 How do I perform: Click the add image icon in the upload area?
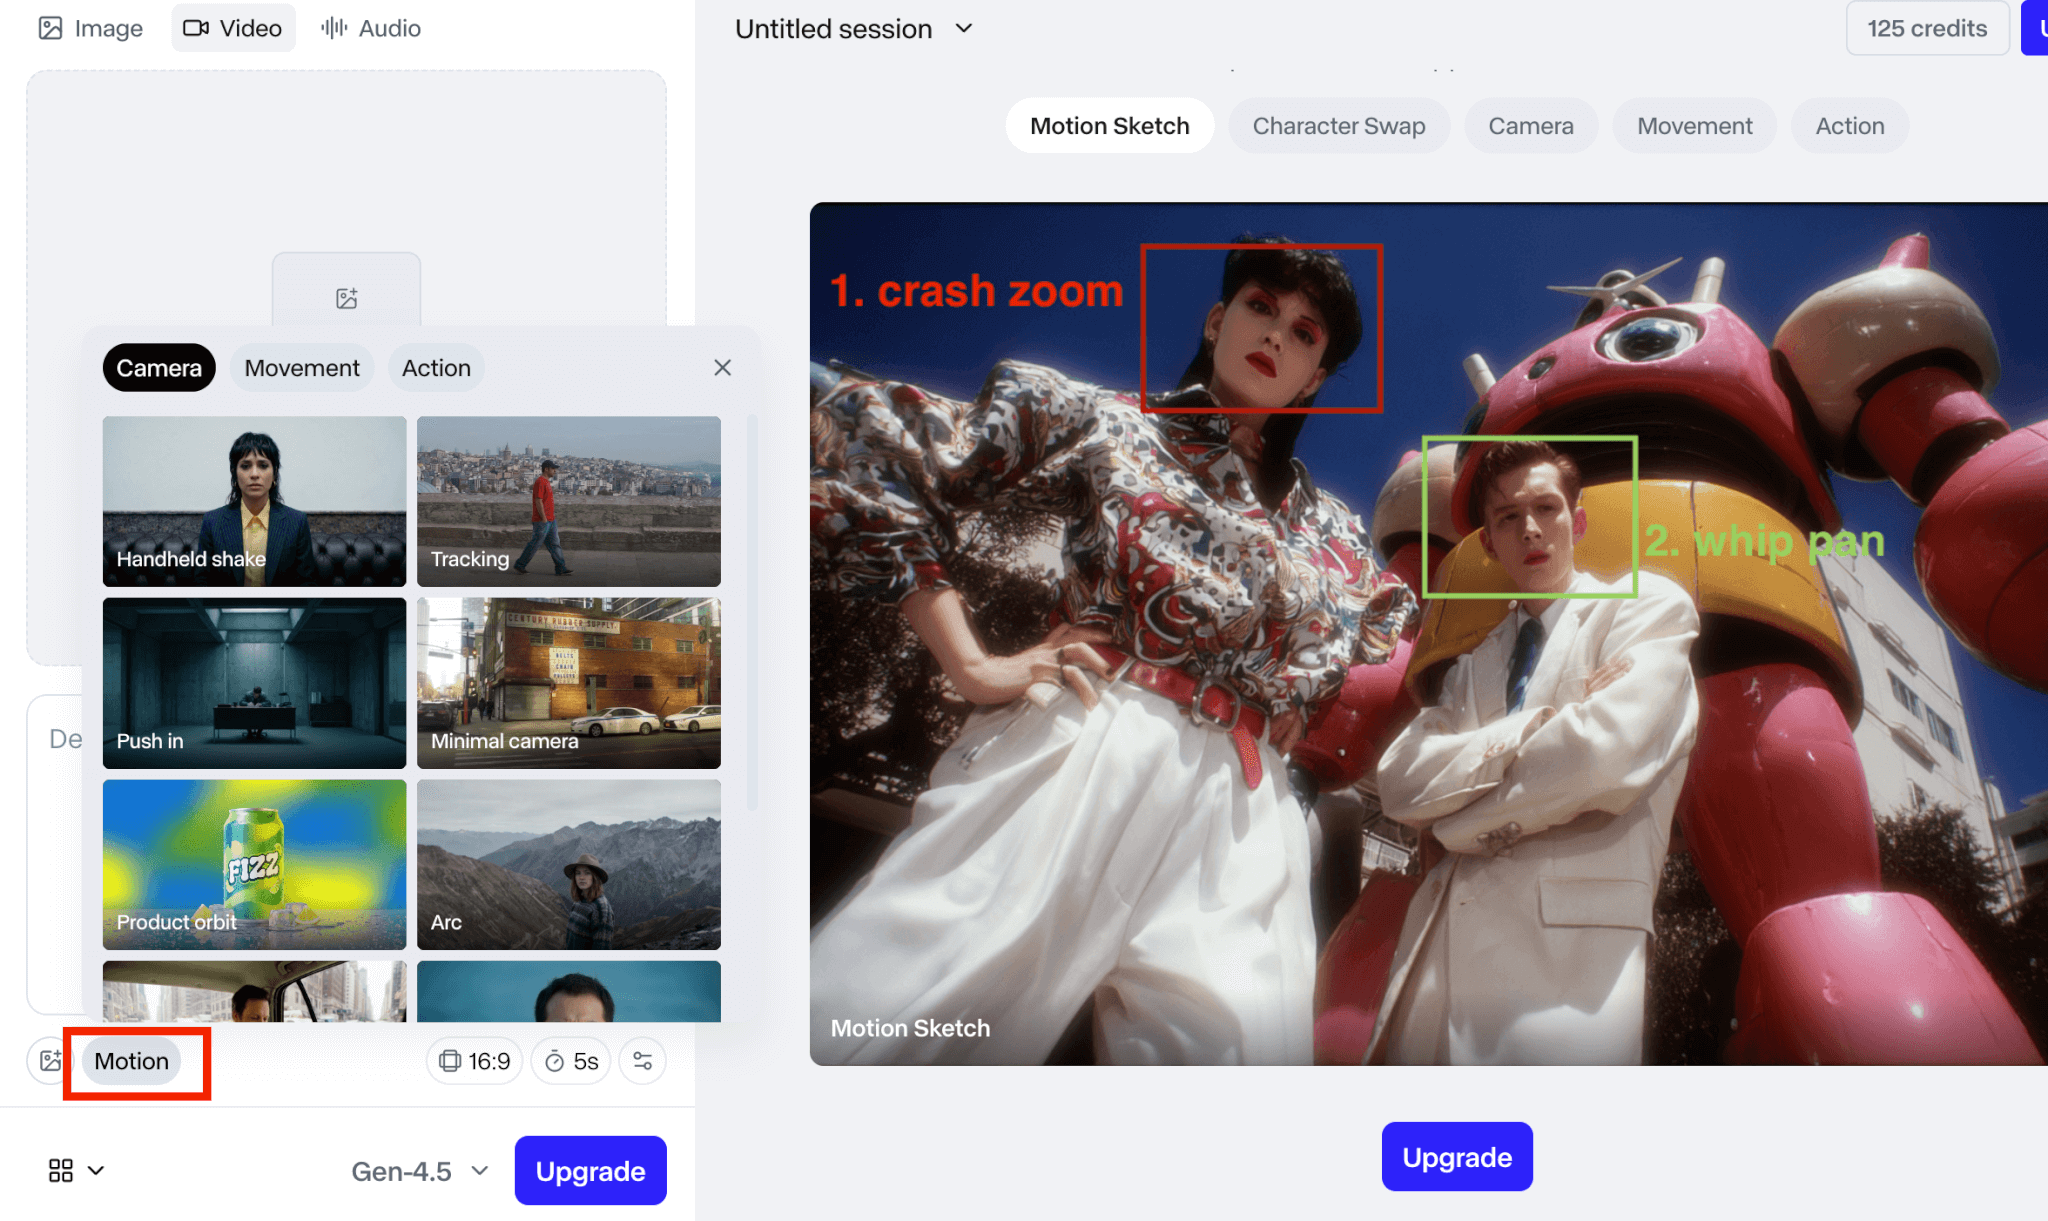[346, 297]
